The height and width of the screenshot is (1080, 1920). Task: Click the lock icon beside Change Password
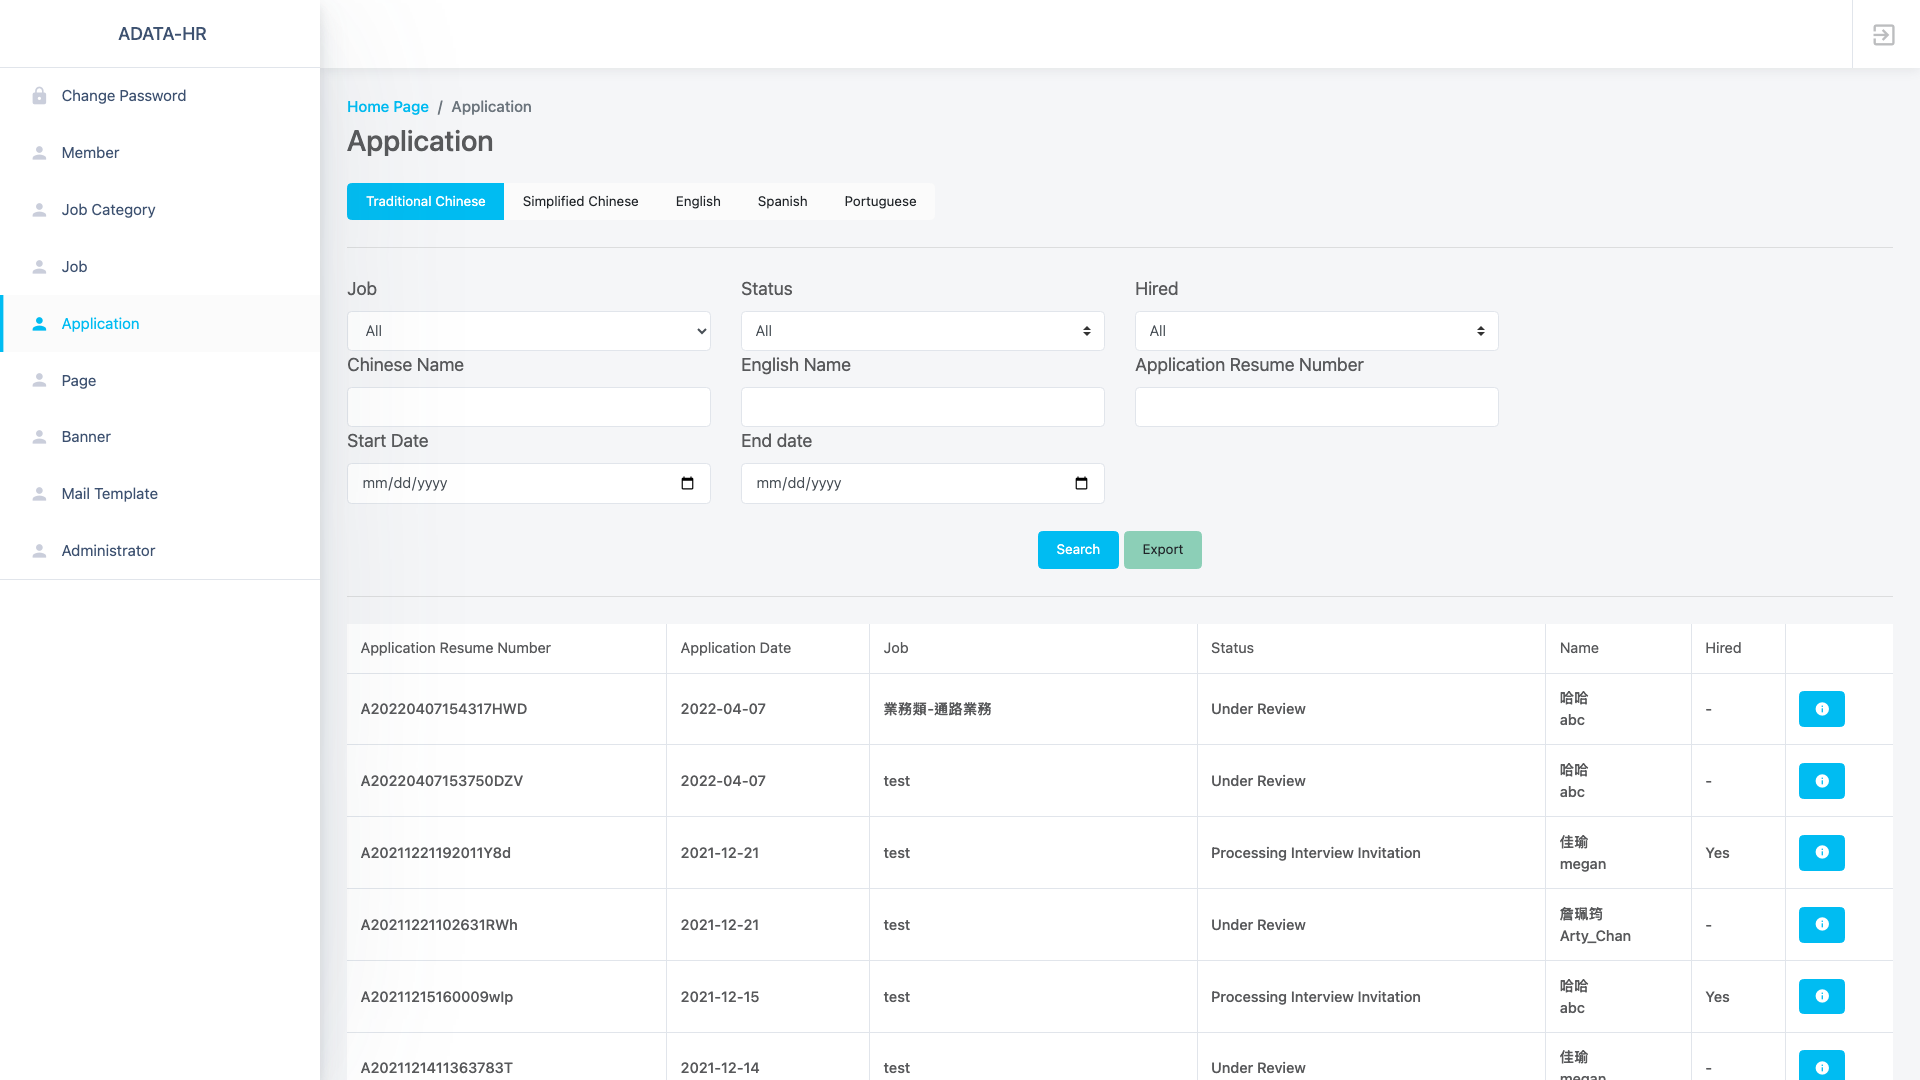click(x=39, y=96)
